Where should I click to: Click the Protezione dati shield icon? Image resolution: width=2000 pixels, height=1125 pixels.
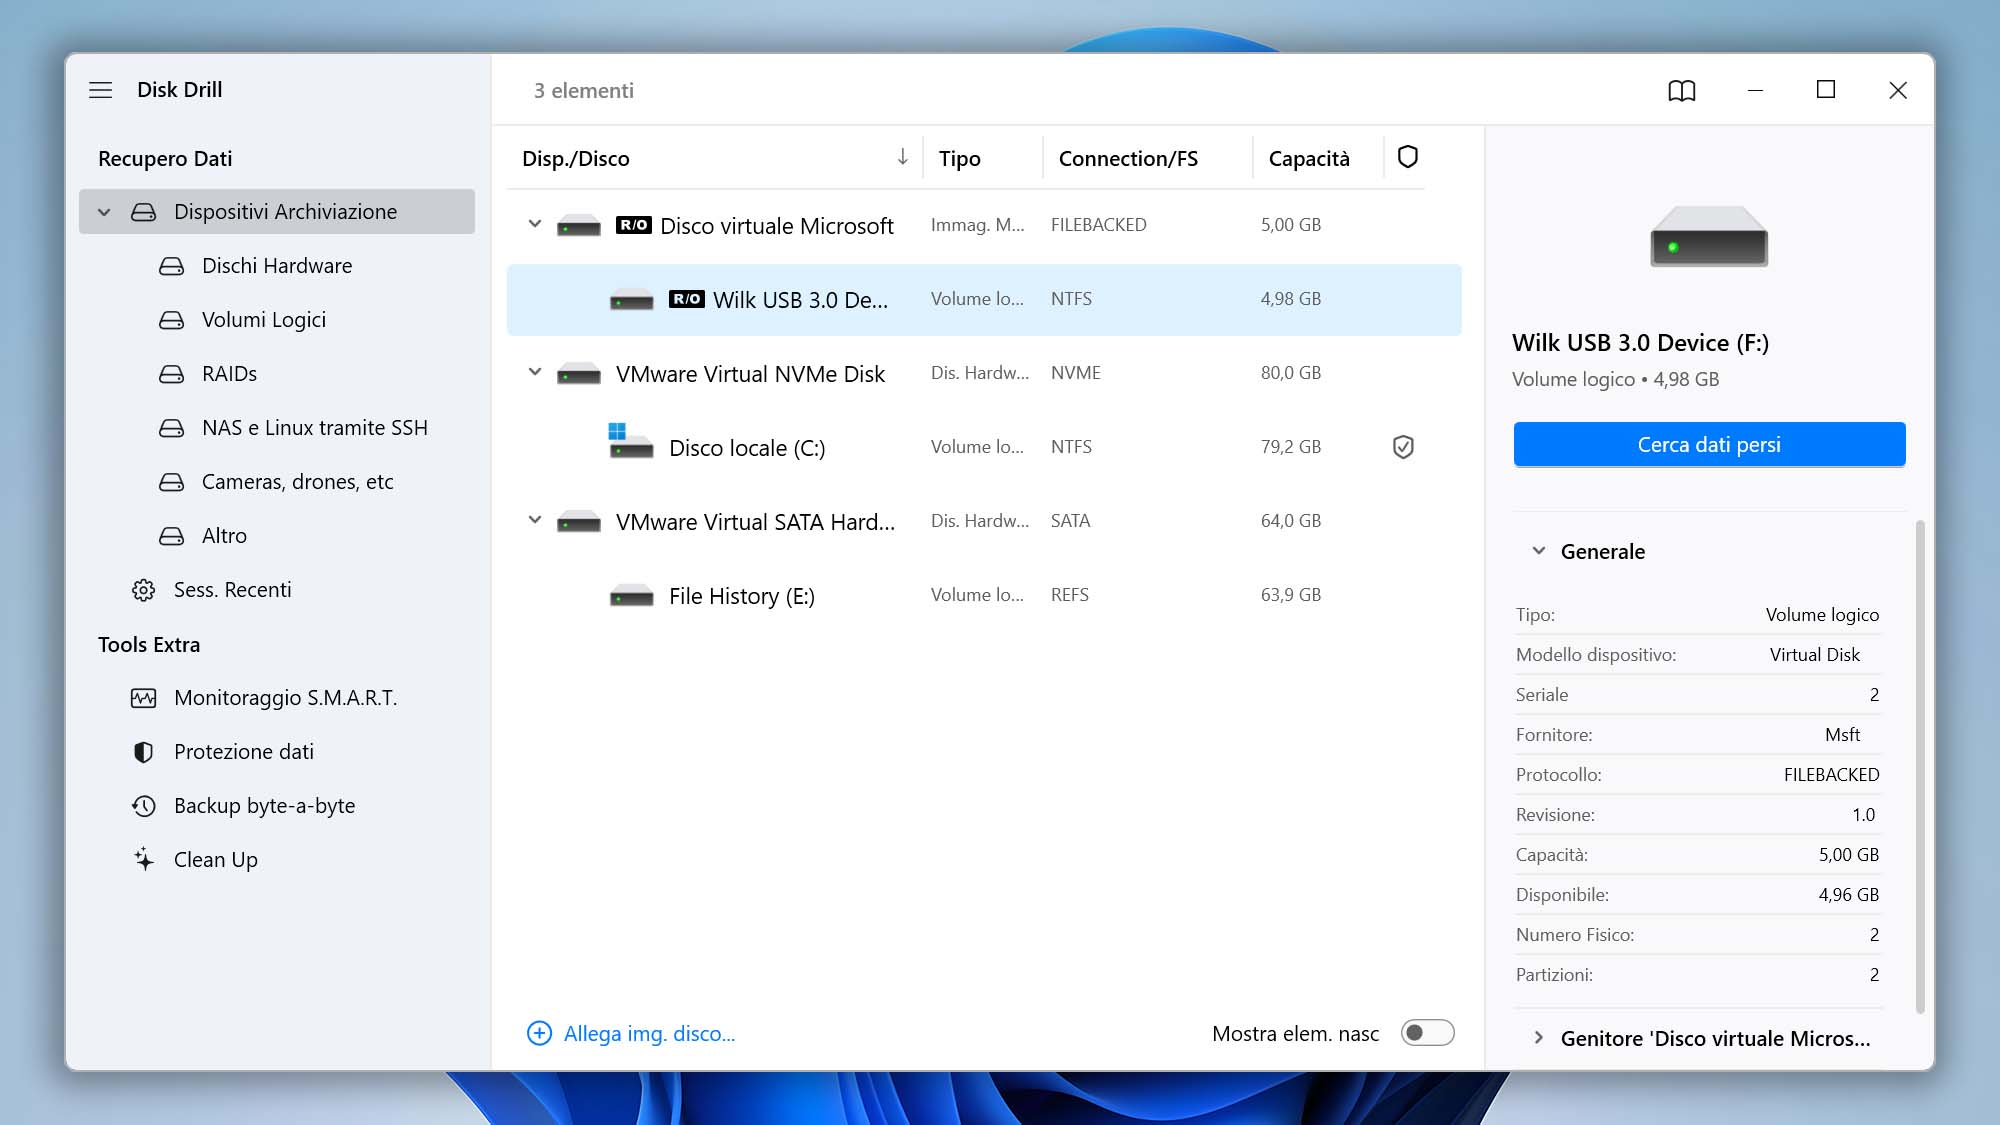click(143, 751)
